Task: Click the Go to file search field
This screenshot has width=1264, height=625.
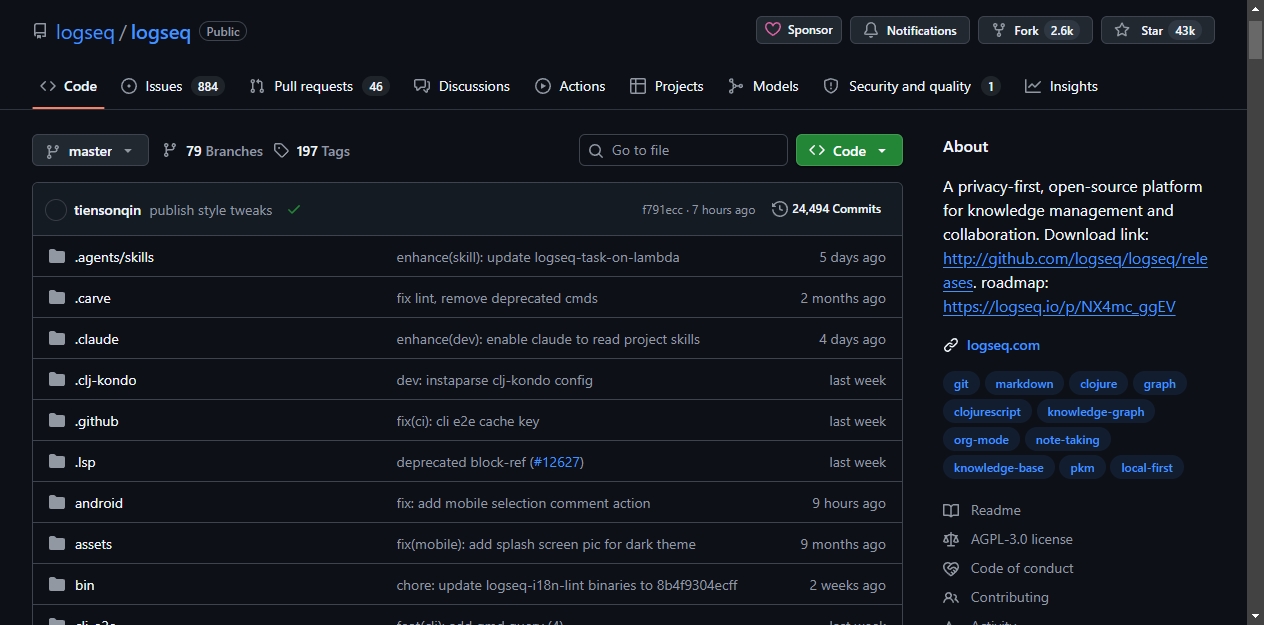Action: tap(683, 150)
